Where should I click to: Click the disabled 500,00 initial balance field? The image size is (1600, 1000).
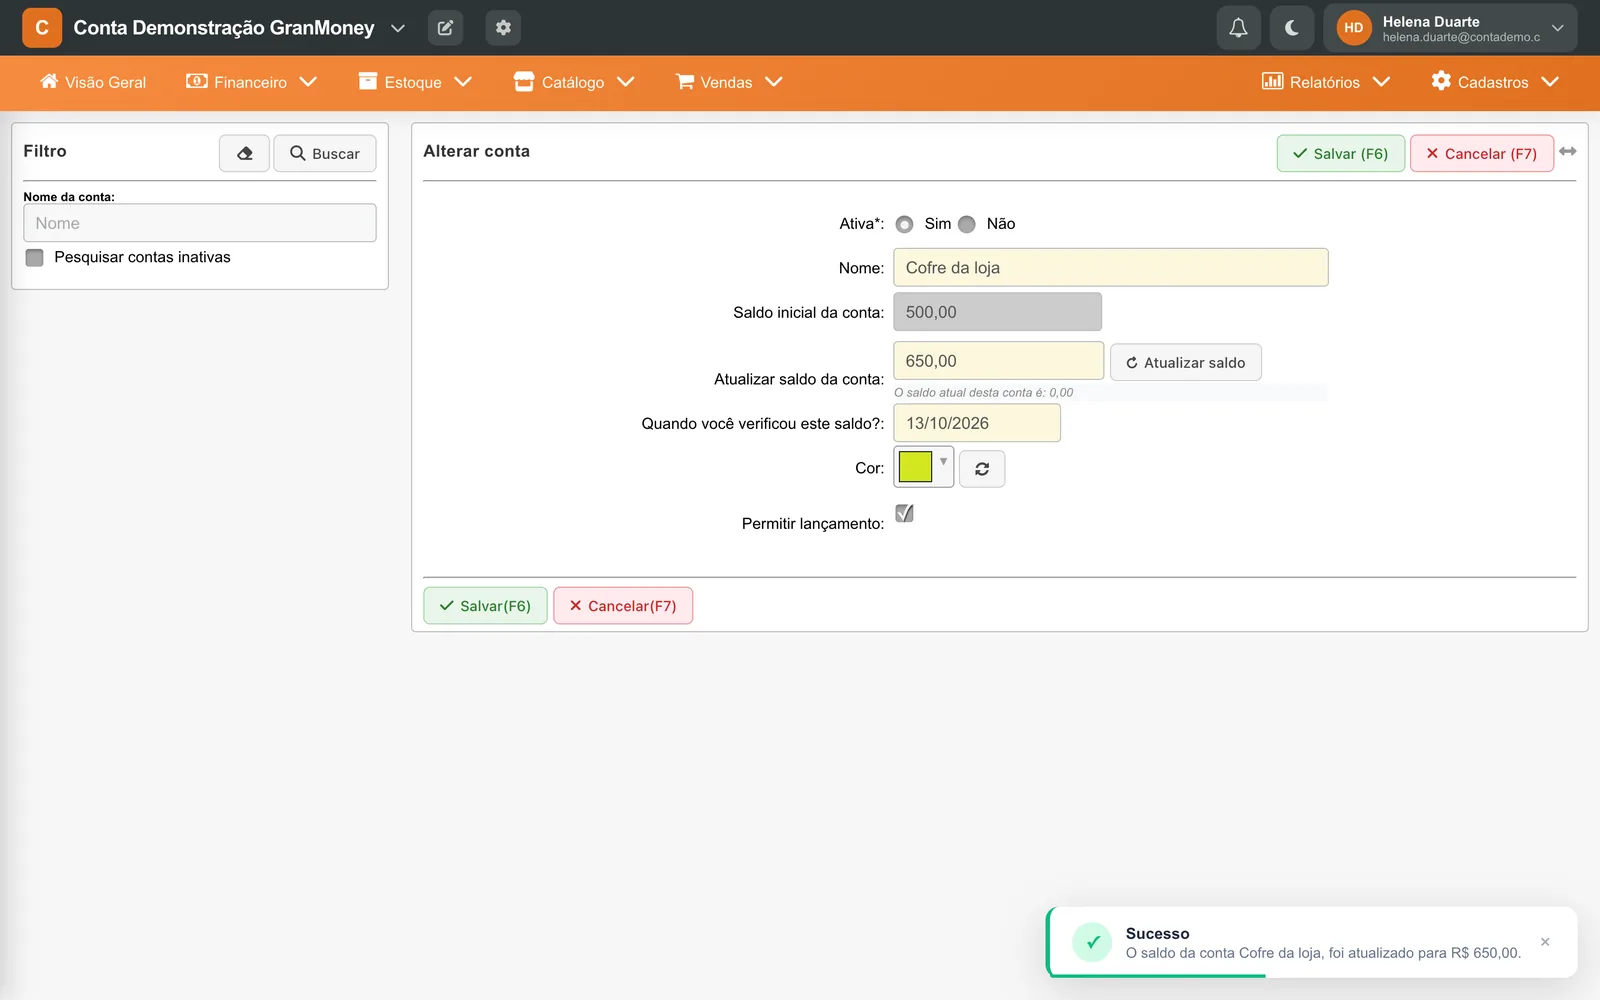tap(998, 312)
